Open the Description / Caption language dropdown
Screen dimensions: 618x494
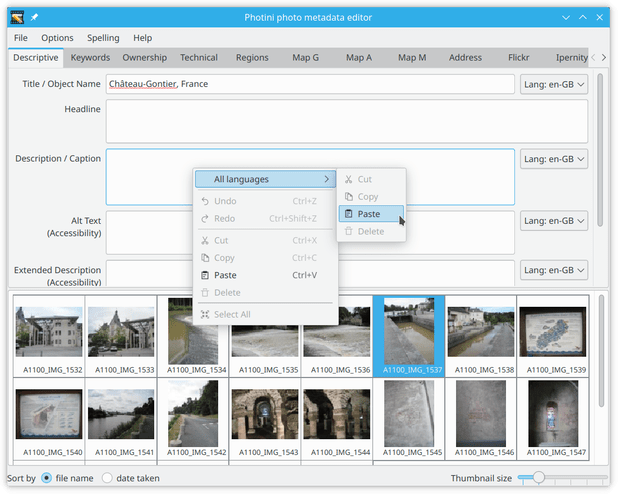point(554,159)
